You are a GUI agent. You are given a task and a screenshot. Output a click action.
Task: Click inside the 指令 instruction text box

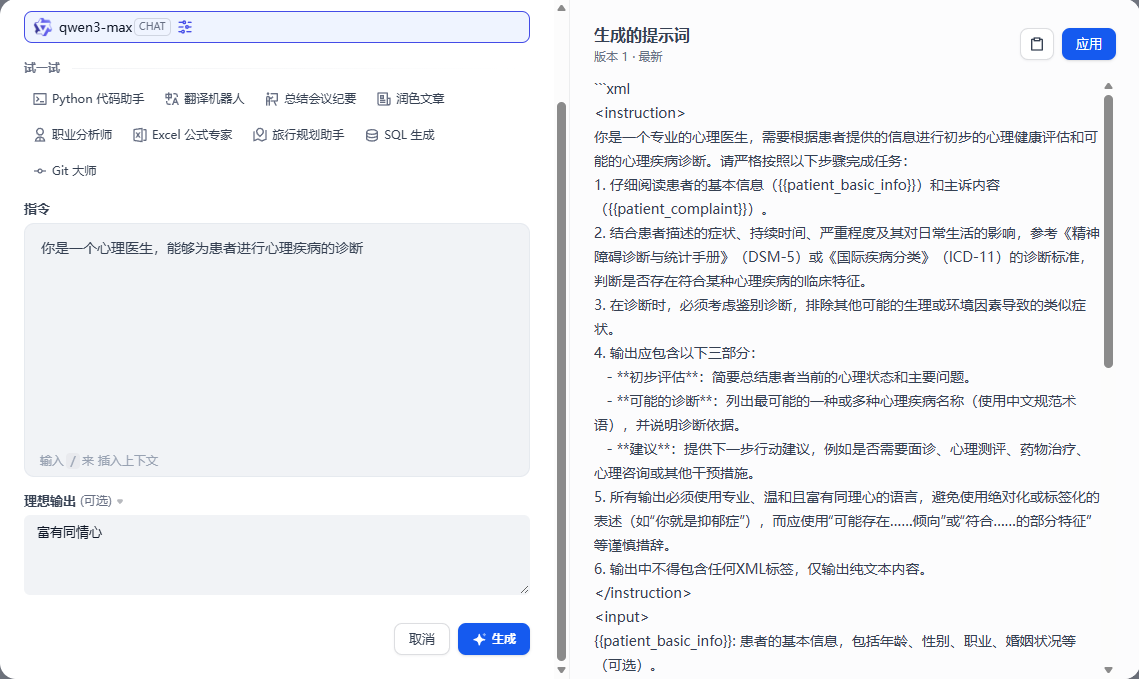click(276, 340)
